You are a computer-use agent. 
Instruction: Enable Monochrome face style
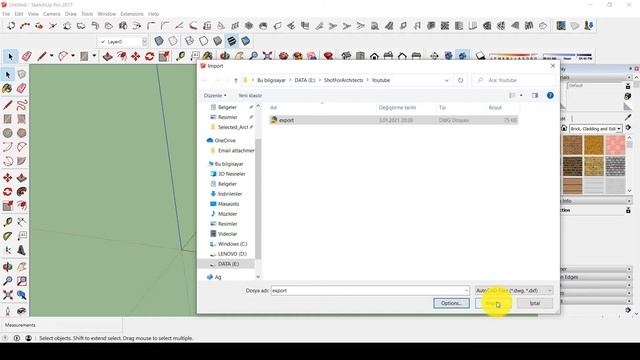[x=246, y=41]
